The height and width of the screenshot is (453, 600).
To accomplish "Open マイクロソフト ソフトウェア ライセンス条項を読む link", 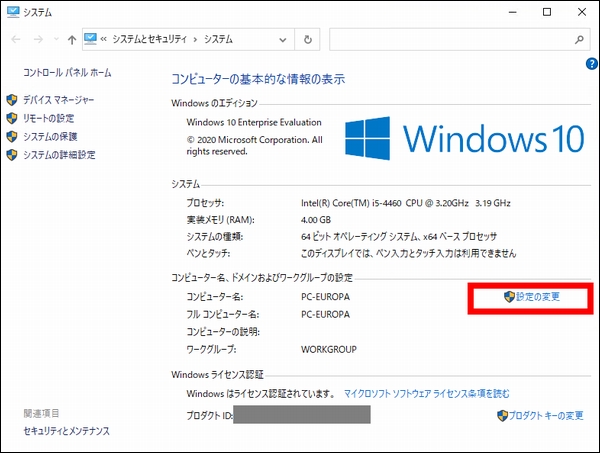I will click(427, 393).
